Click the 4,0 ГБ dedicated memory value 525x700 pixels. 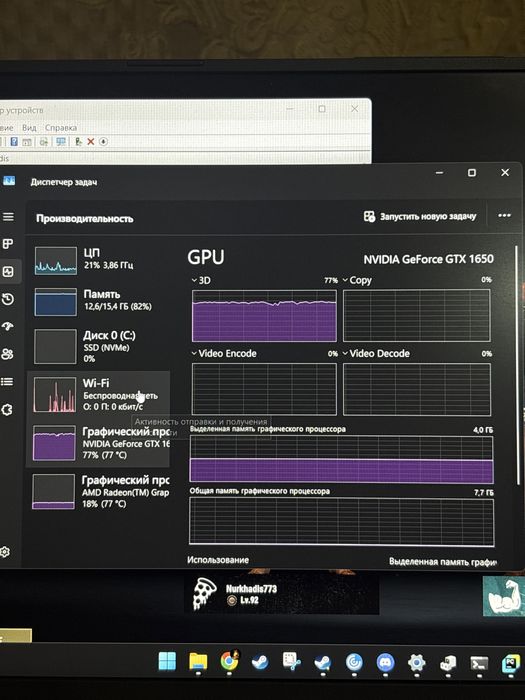tap(483, 430)
